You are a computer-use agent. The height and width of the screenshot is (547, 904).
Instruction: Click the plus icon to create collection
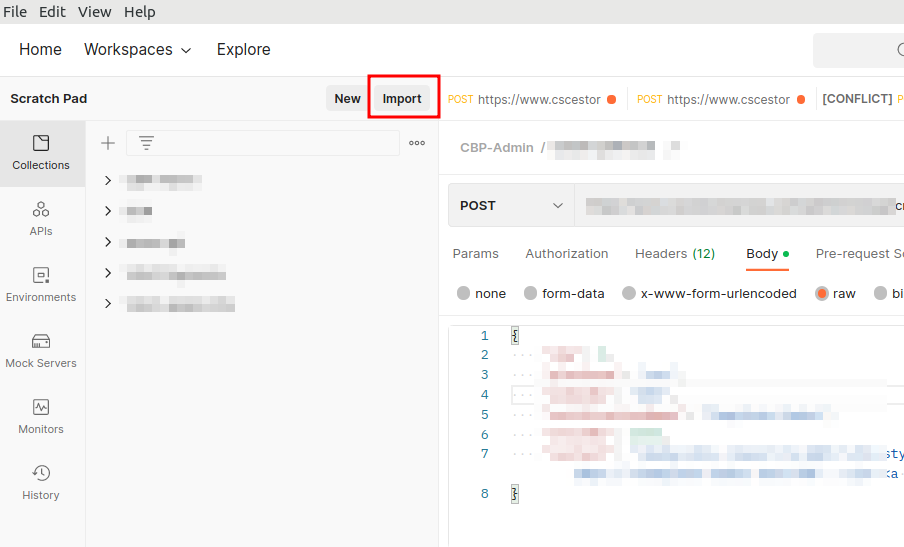[108, 143]
